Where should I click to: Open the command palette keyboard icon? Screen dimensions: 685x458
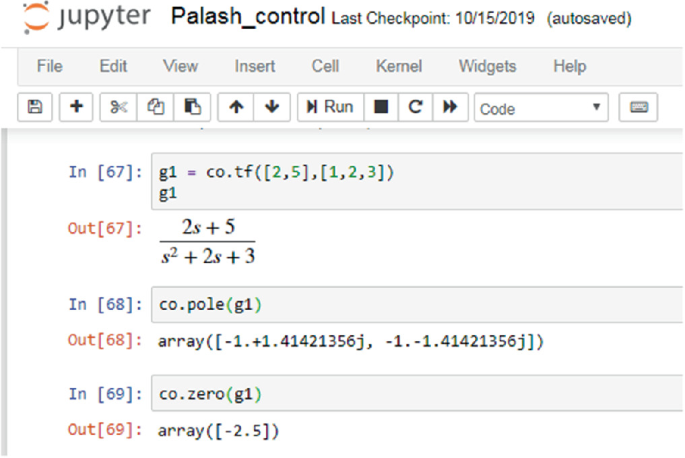pos(638,107)
